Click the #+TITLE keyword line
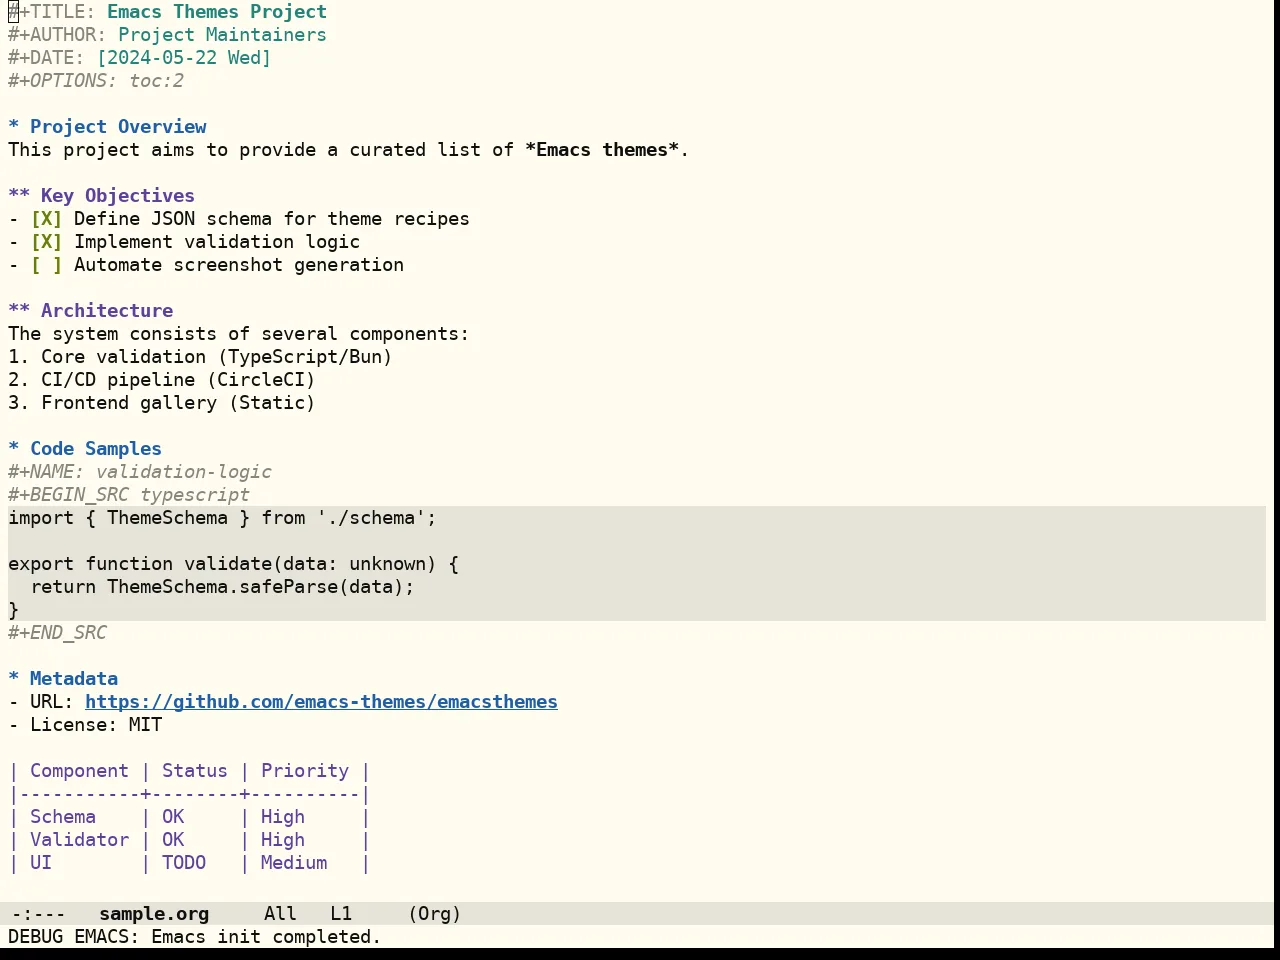Viewport: 1280px width, 960px height. click(x=167, y=12)
